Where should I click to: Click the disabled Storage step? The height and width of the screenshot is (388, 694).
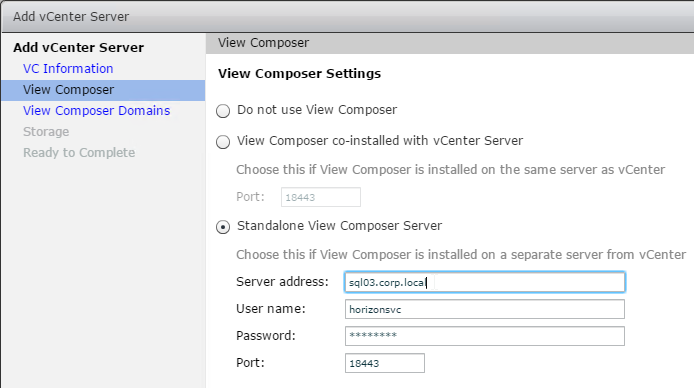point(46,132)
